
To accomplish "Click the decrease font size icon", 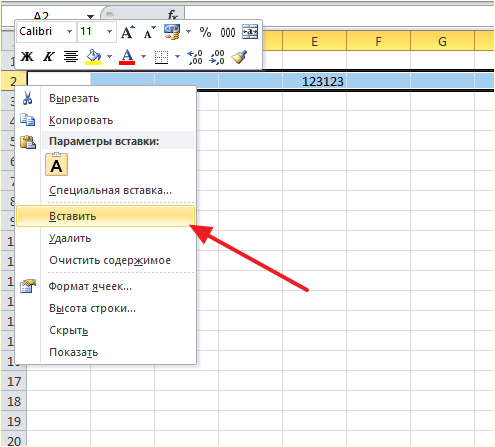I will tap(149, 32).
